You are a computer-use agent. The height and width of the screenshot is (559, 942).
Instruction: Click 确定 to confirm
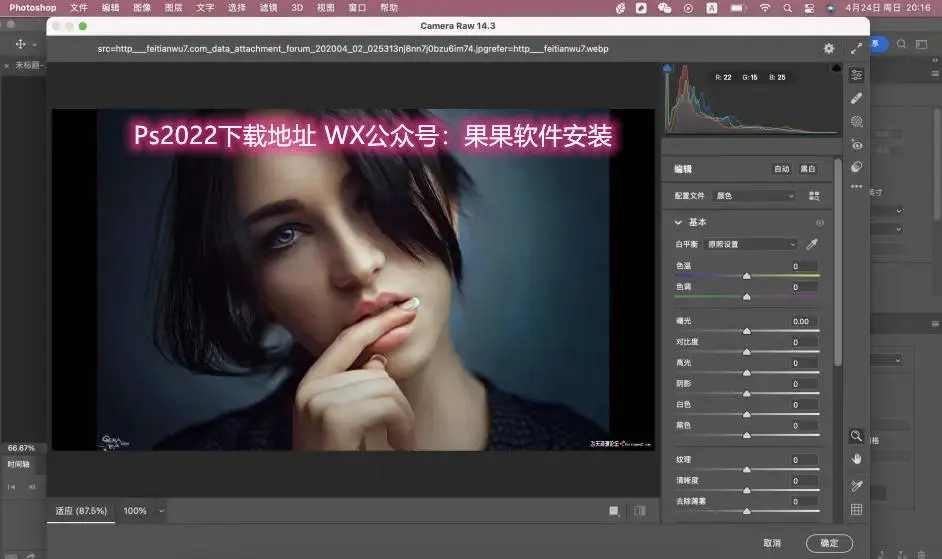[830, 543]
